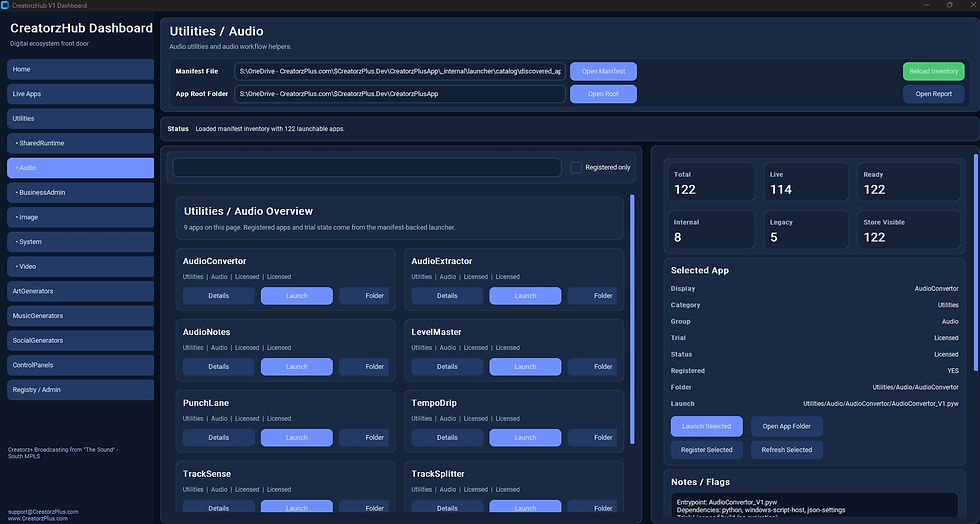Open Details for LevelMaster

tap(447, 366)
